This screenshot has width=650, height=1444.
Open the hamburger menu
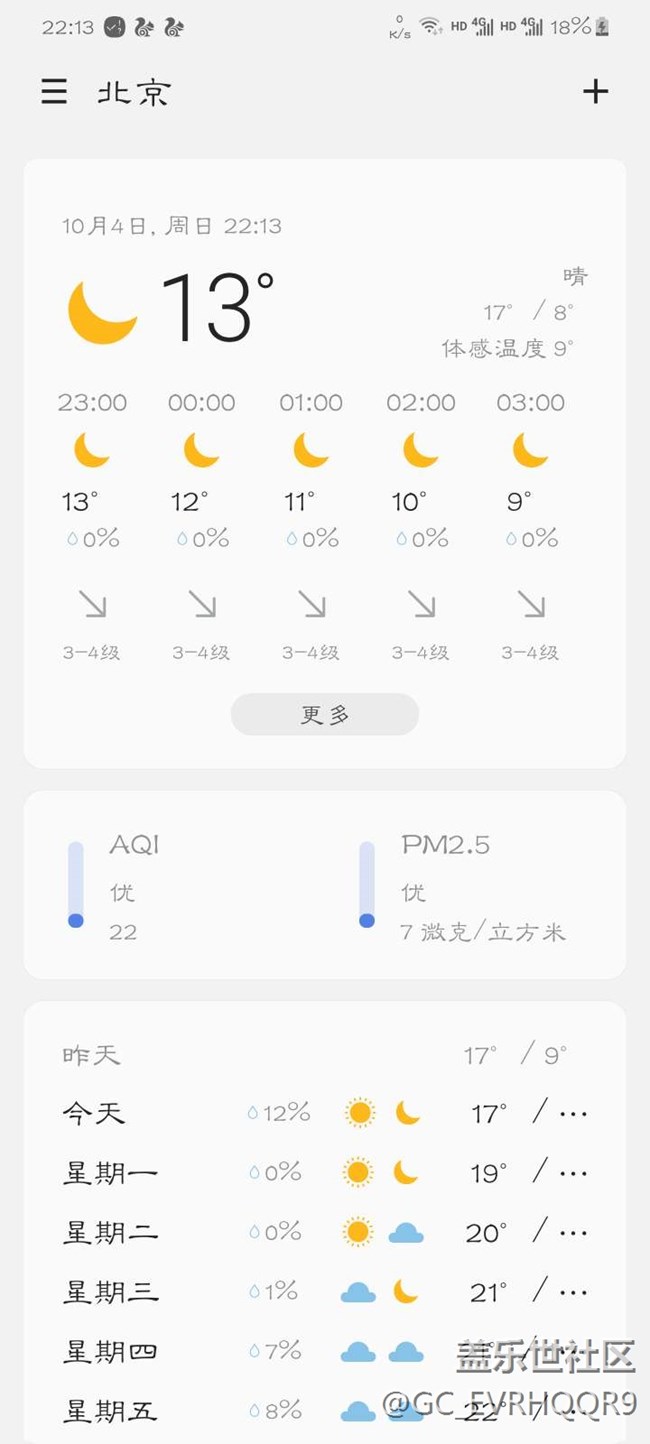click(54, 92)
